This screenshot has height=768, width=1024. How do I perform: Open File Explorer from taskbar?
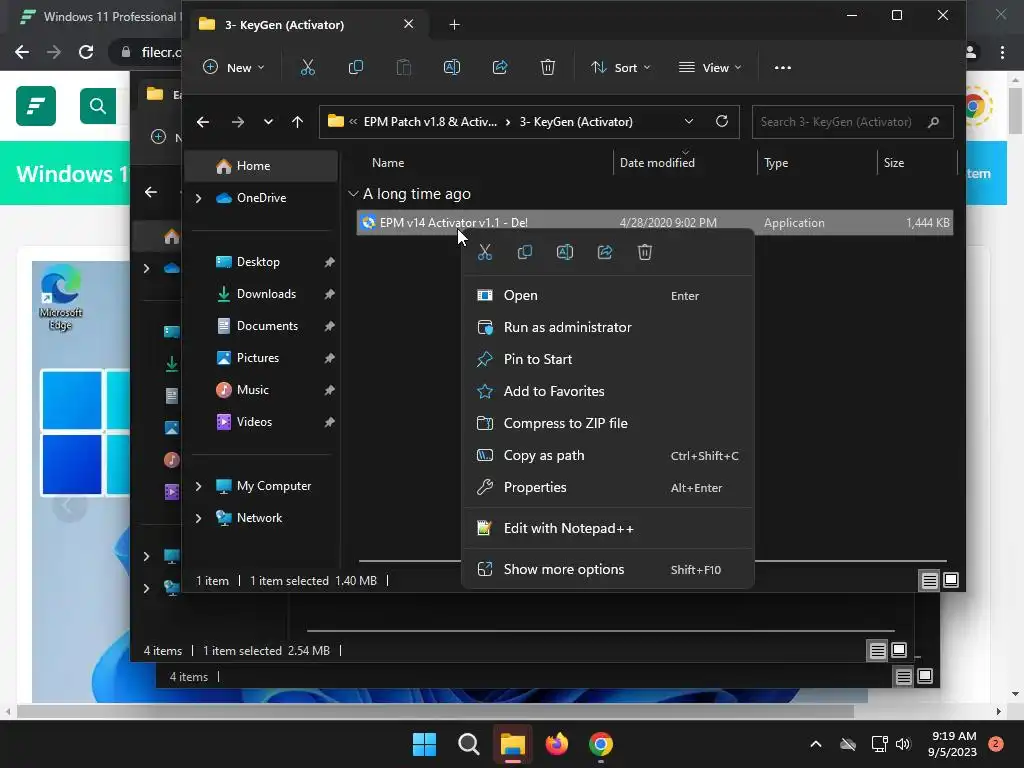pyautogui.click(x=513, y=744)
